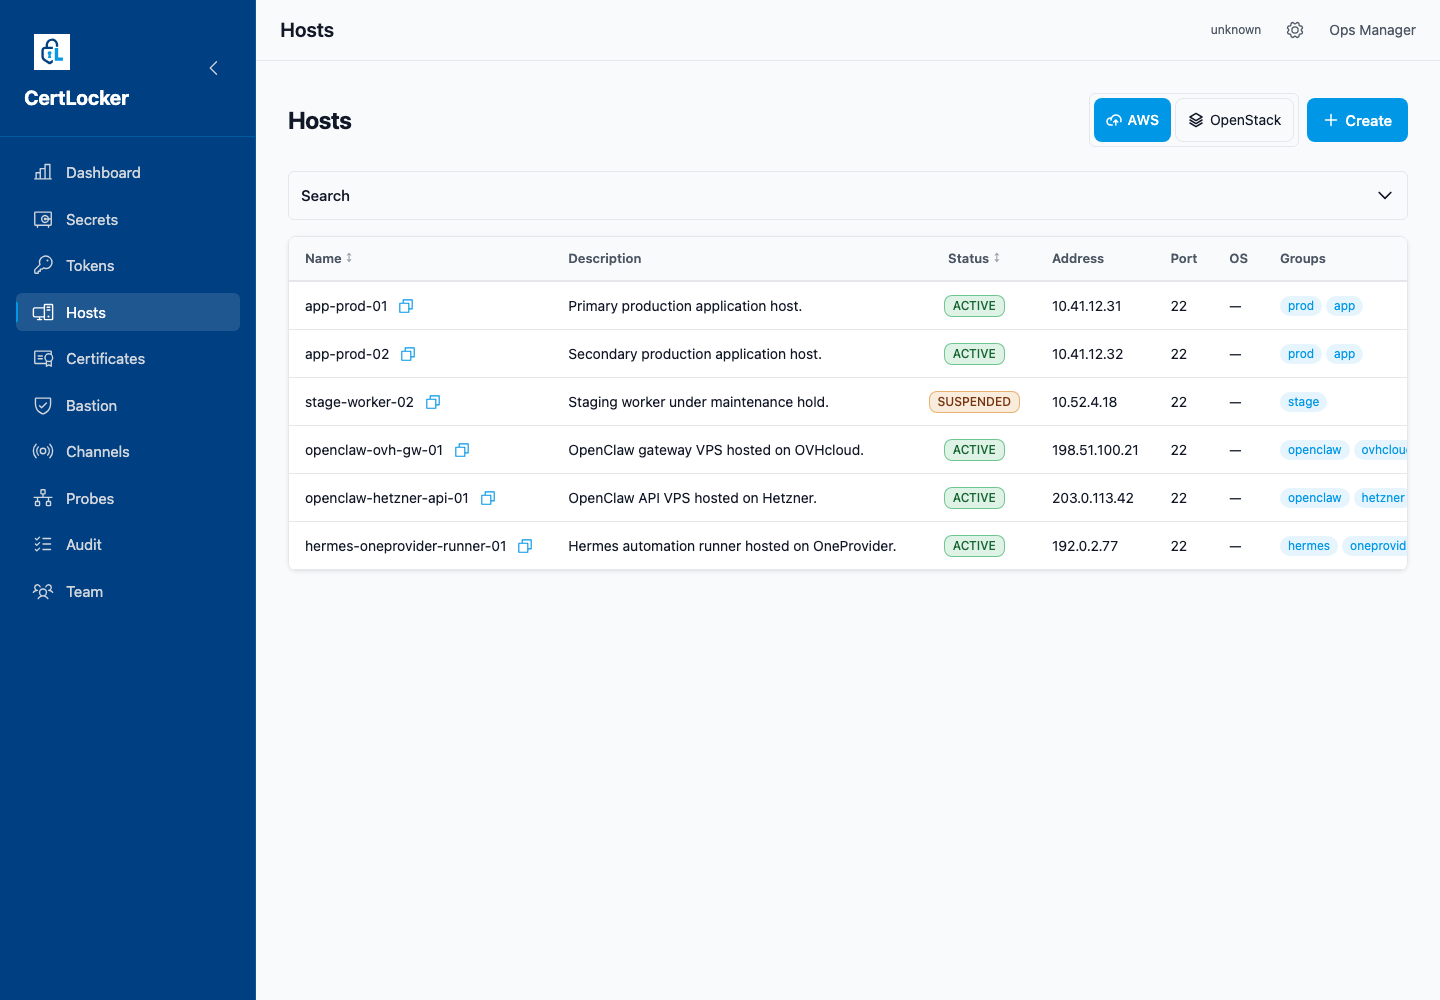Collapse the sidebar with the chevron arrow
The height and width of the screenshot is (1000, 1440).
[213, 68]
